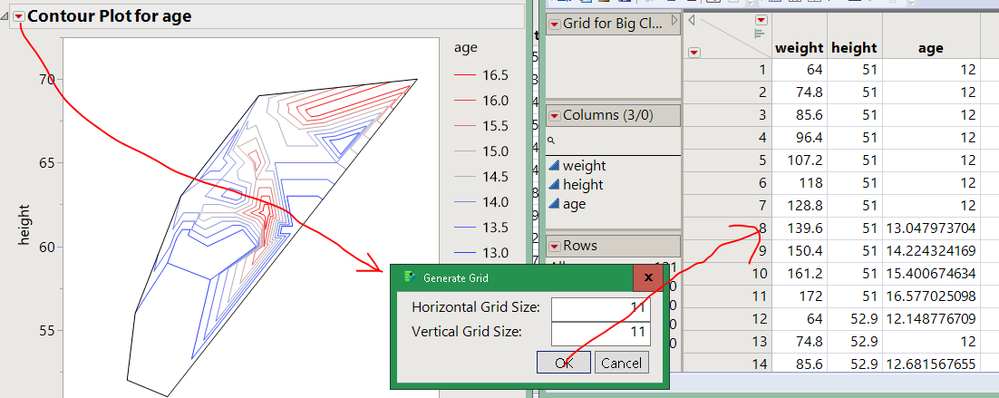Select row number 12 in data table
999x398 pixels.
click(x=727, y=320)
